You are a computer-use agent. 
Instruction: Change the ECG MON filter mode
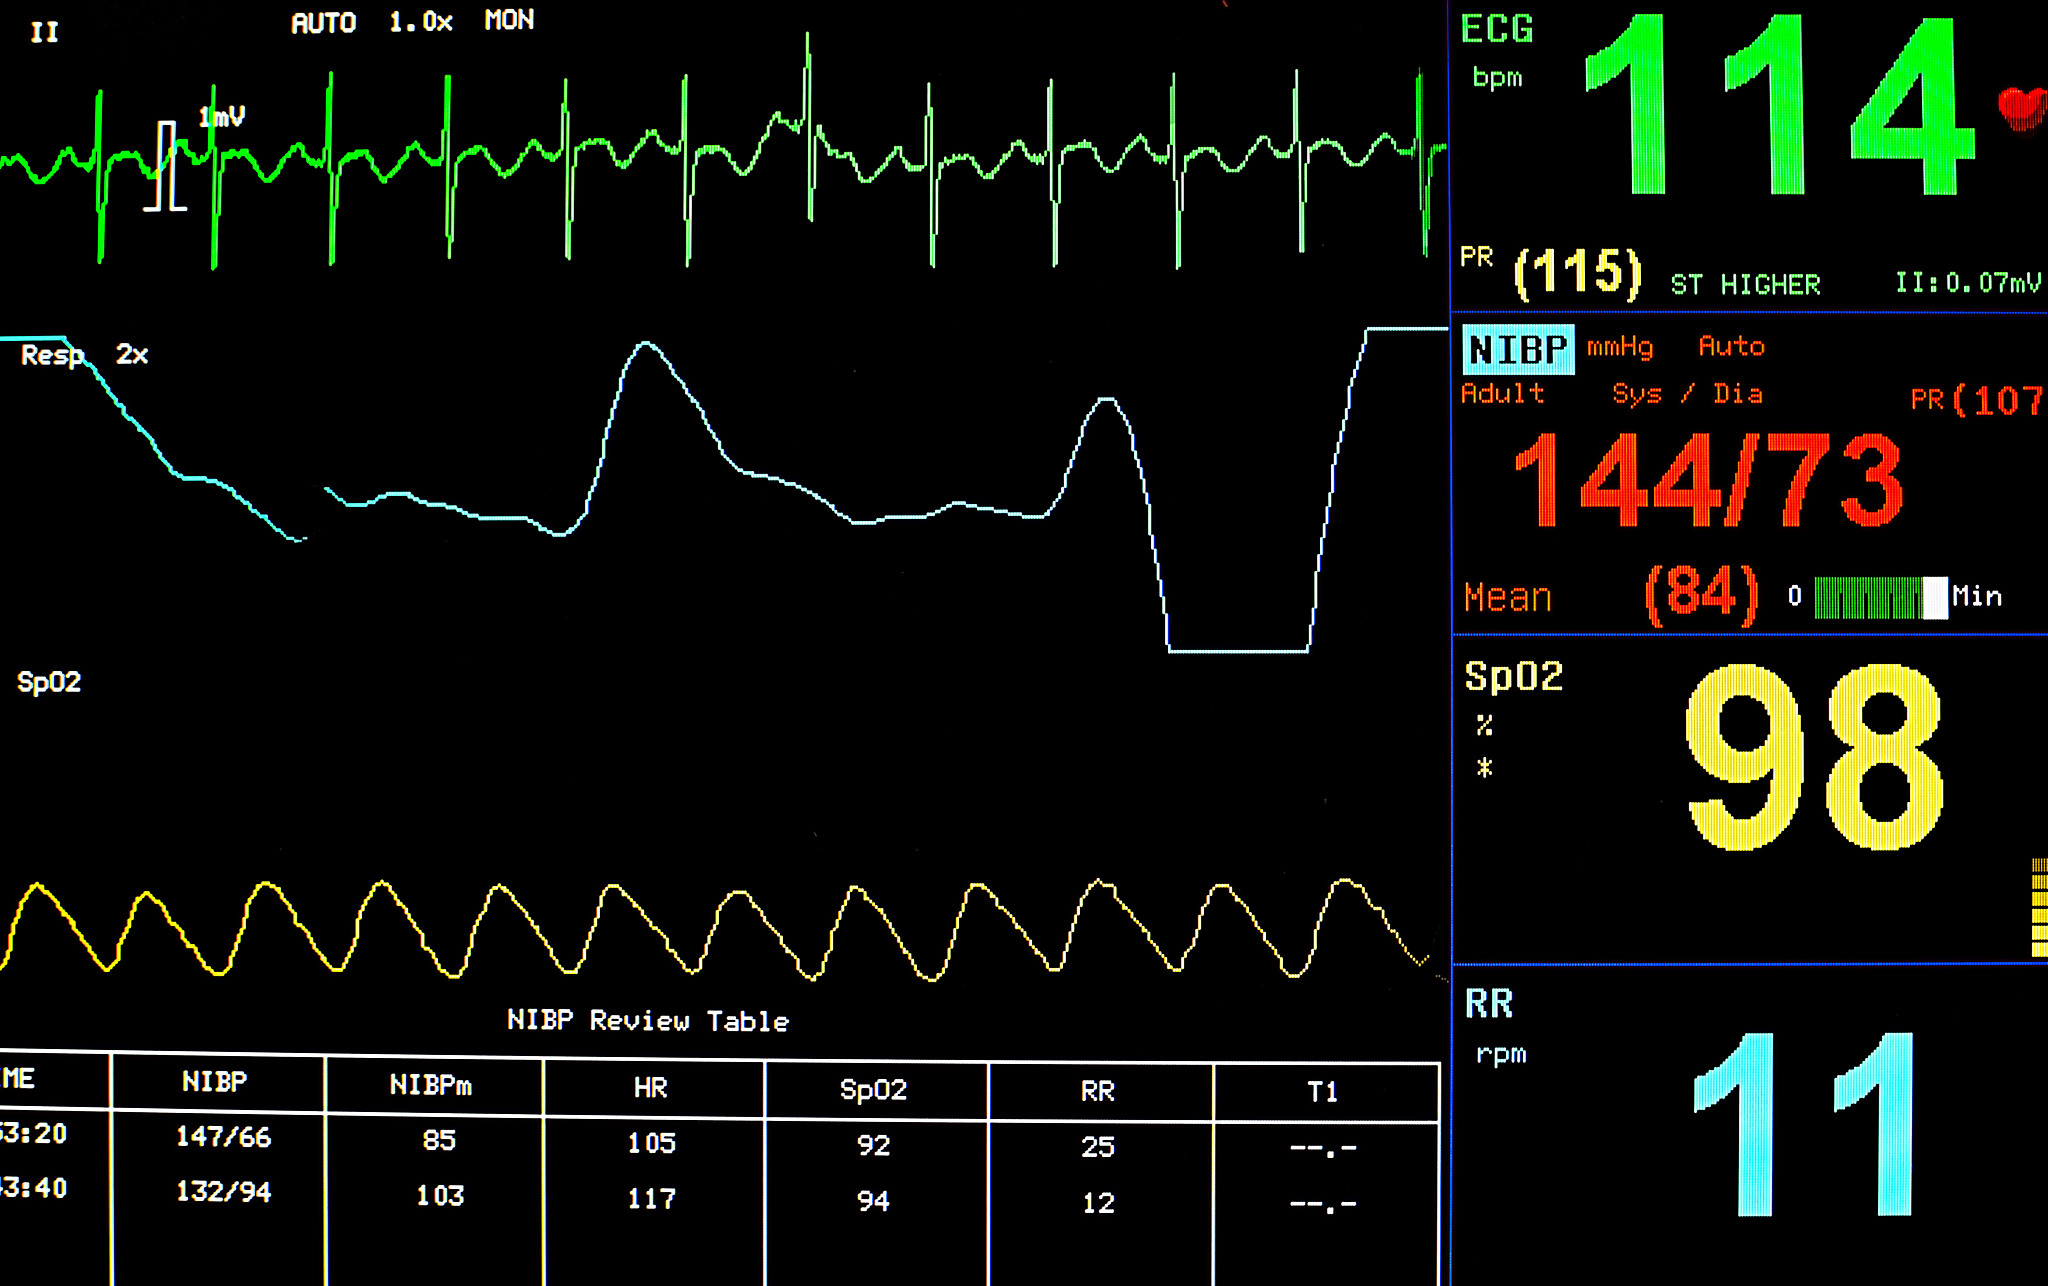509,21
